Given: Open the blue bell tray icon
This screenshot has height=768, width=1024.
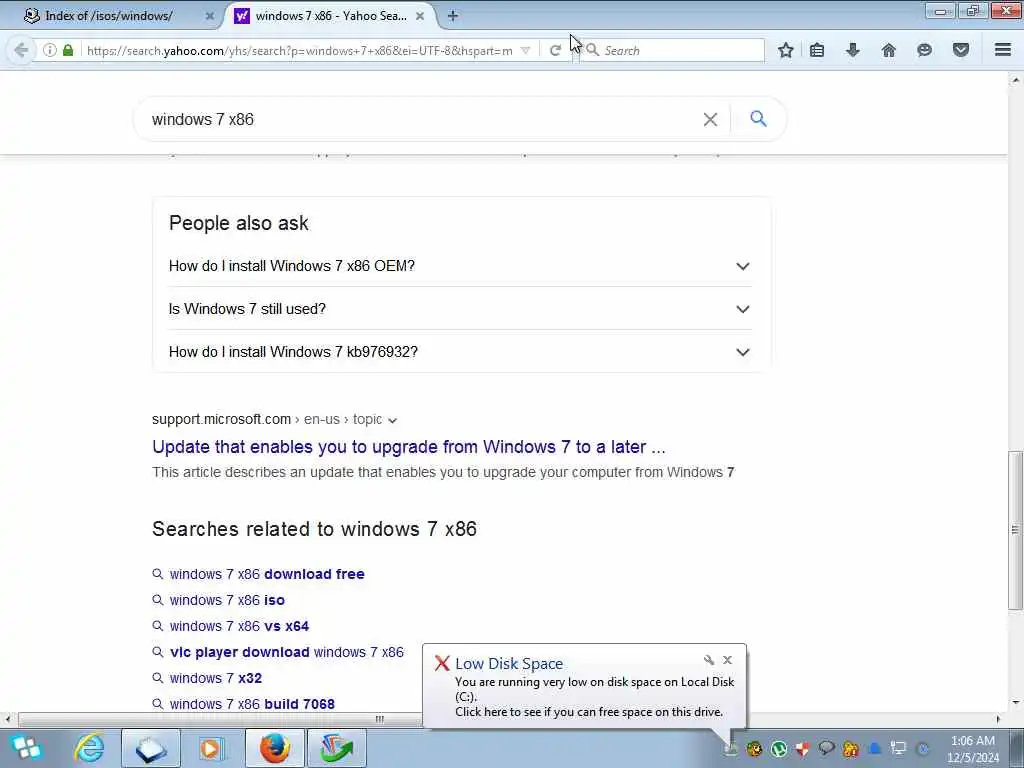Looking at the screenshot, I should [x=875, y=749].
